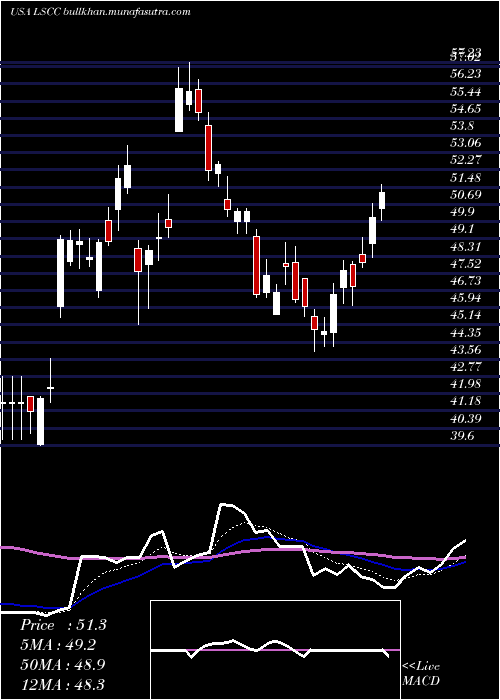Click the price axis label 39.6
Image resolution: width=500 pixels, height=700 pixels.
click(462, 436)
